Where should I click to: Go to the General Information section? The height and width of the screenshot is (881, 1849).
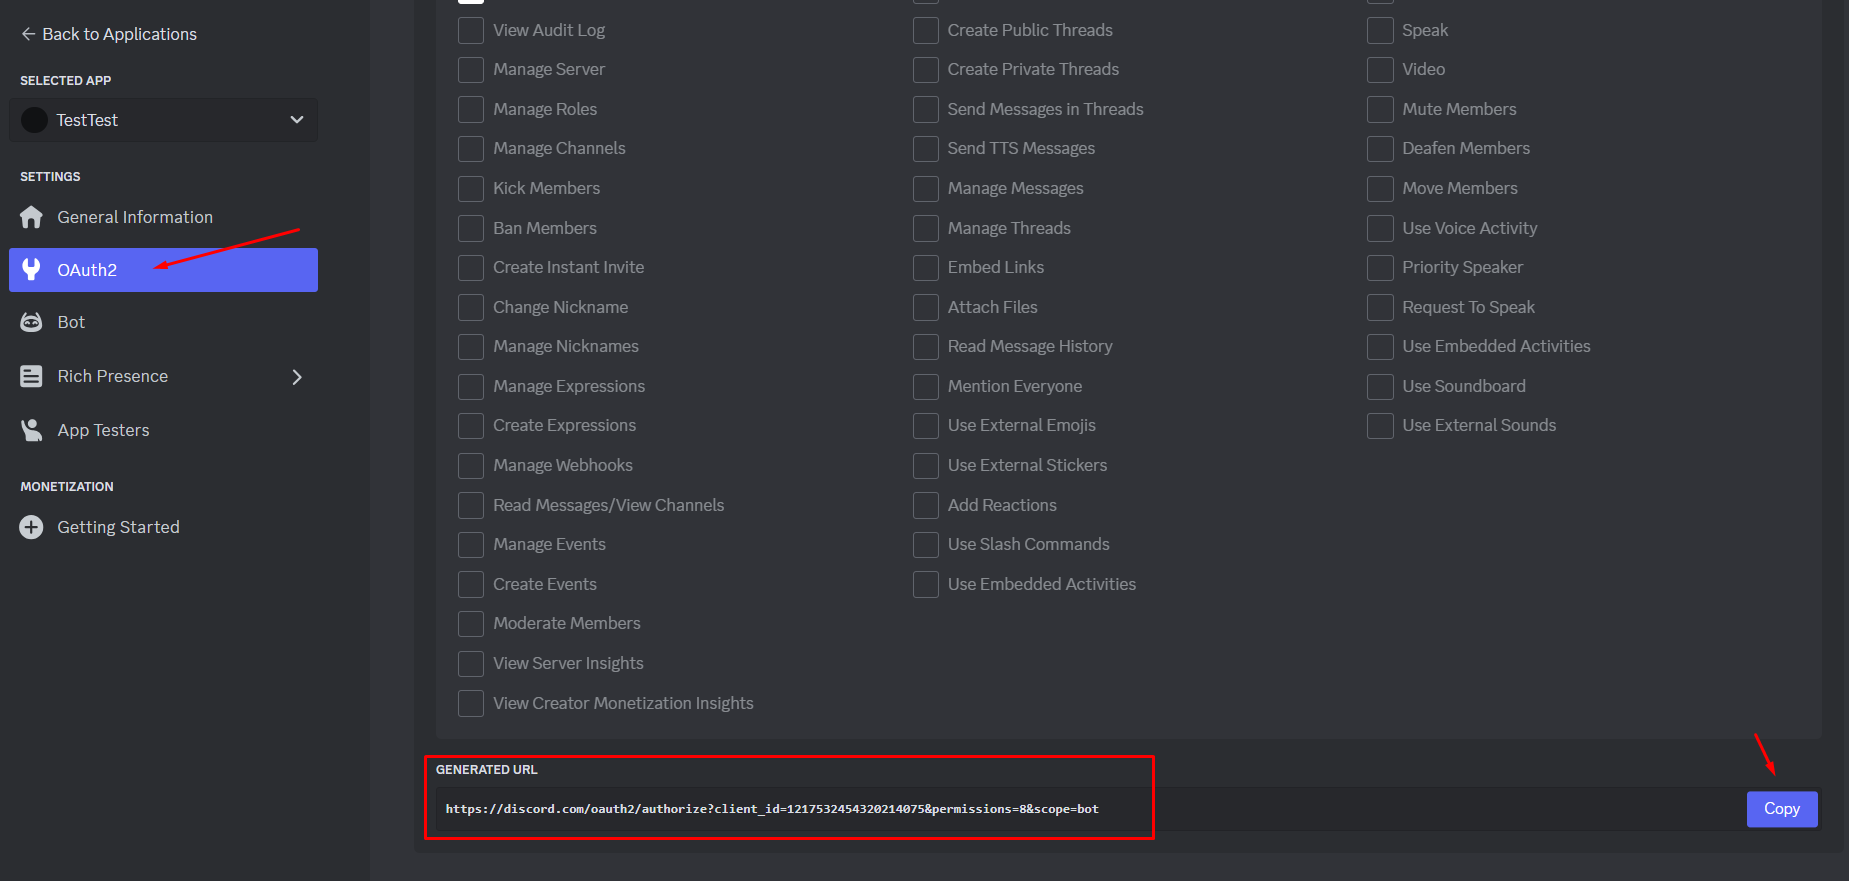[135, 217]
